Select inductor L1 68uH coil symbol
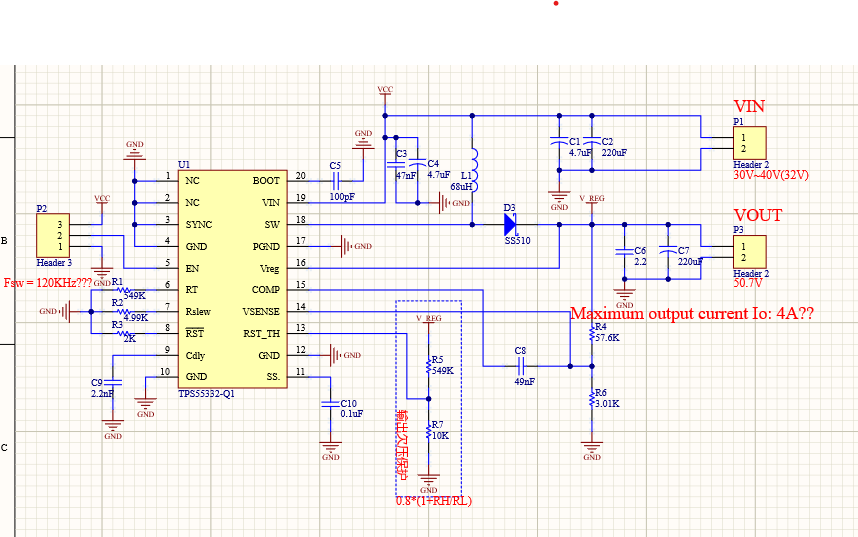858x537 pixels. (x=474, y=170)
